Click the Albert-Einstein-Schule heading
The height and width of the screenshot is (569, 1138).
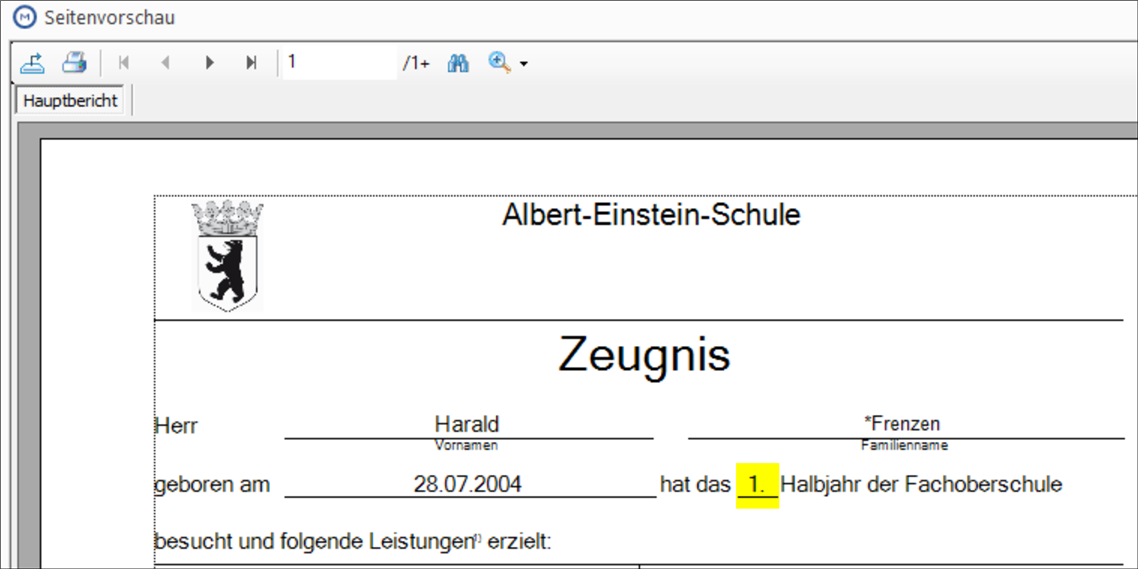(x=651, y=216)
